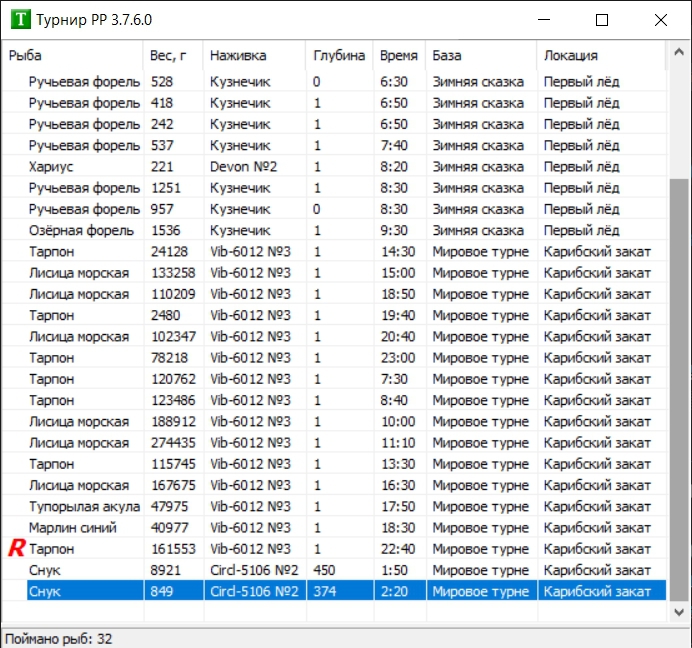Select the Озёрная форель row

click(334, 230)
